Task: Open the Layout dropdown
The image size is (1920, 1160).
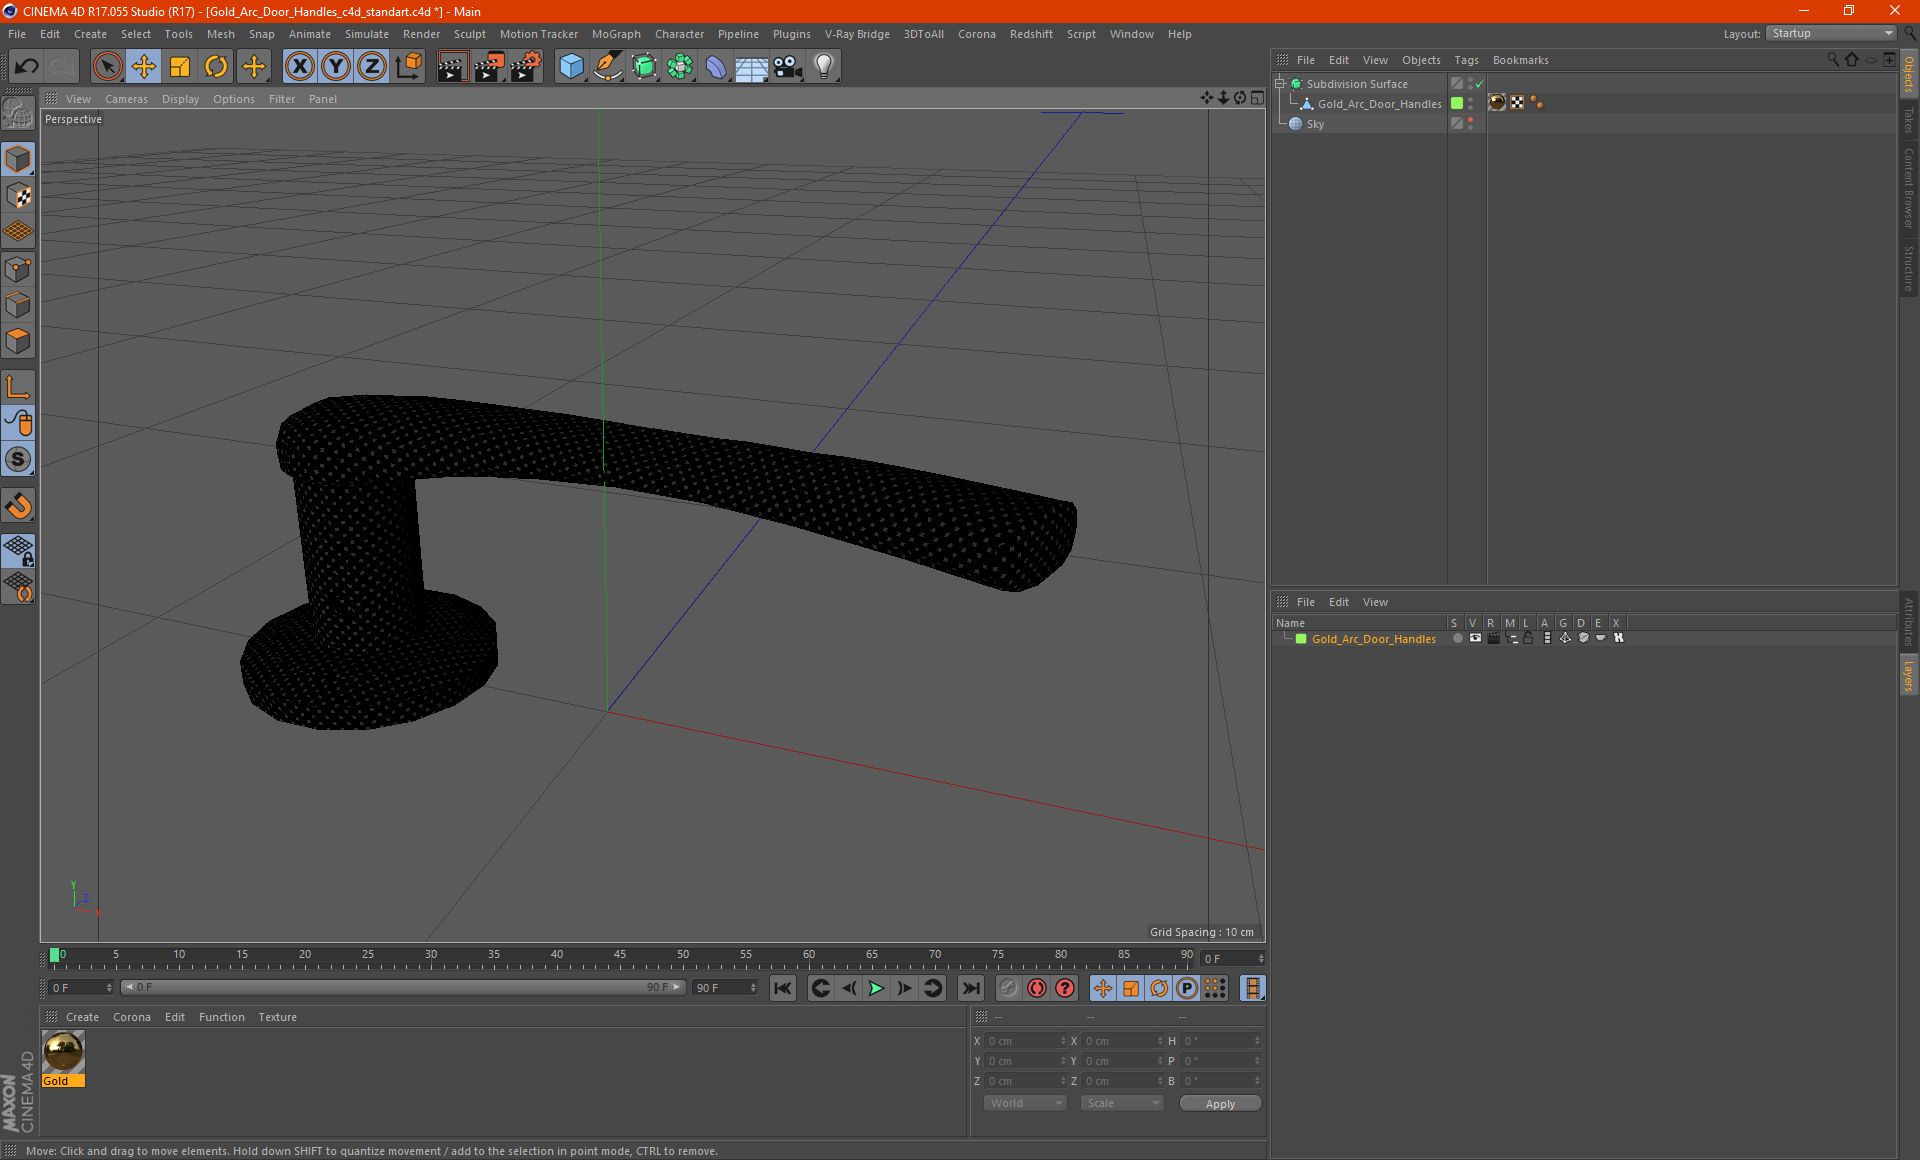Action: pyautogui.click(x=1831, y=33)
